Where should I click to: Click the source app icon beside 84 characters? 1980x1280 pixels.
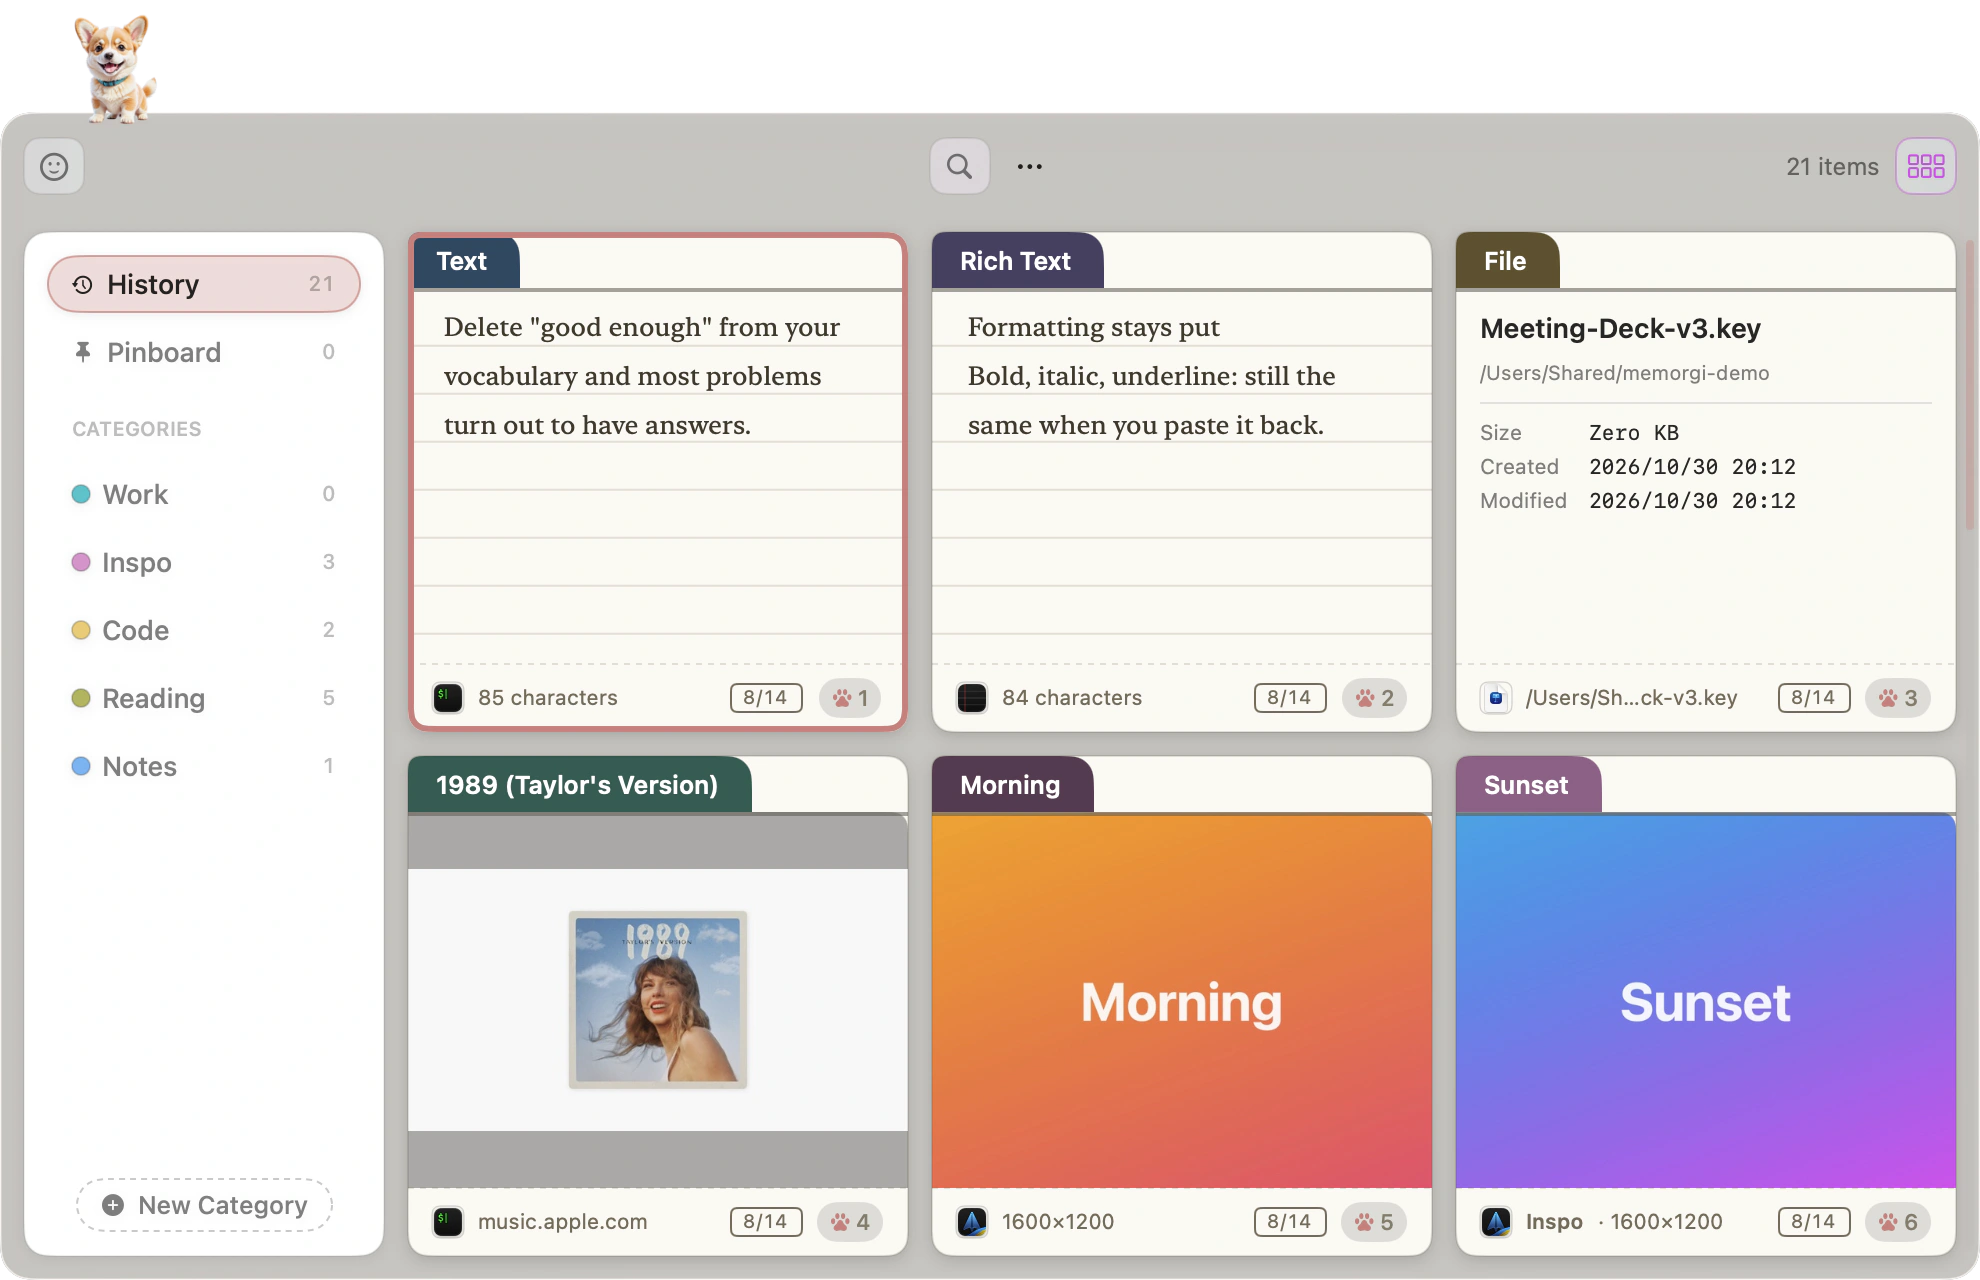click(972, 698)
